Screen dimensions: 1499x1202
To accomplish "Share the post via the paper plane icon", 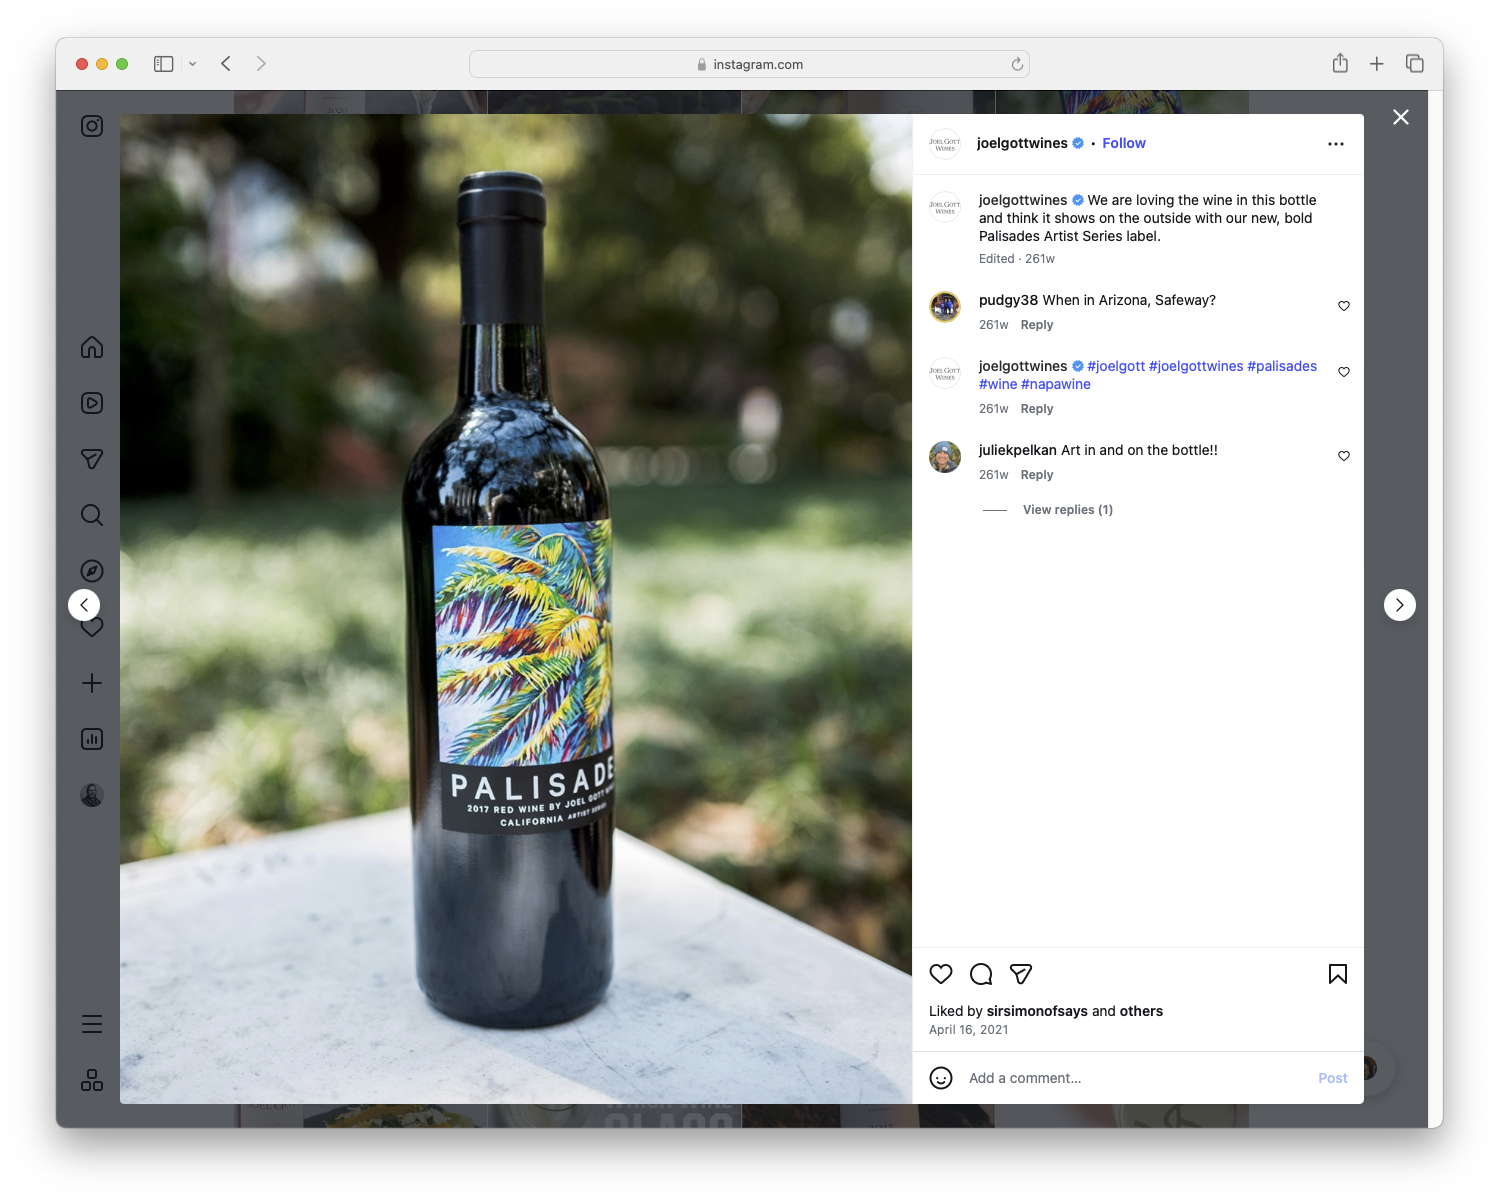I will (1020, 973).
